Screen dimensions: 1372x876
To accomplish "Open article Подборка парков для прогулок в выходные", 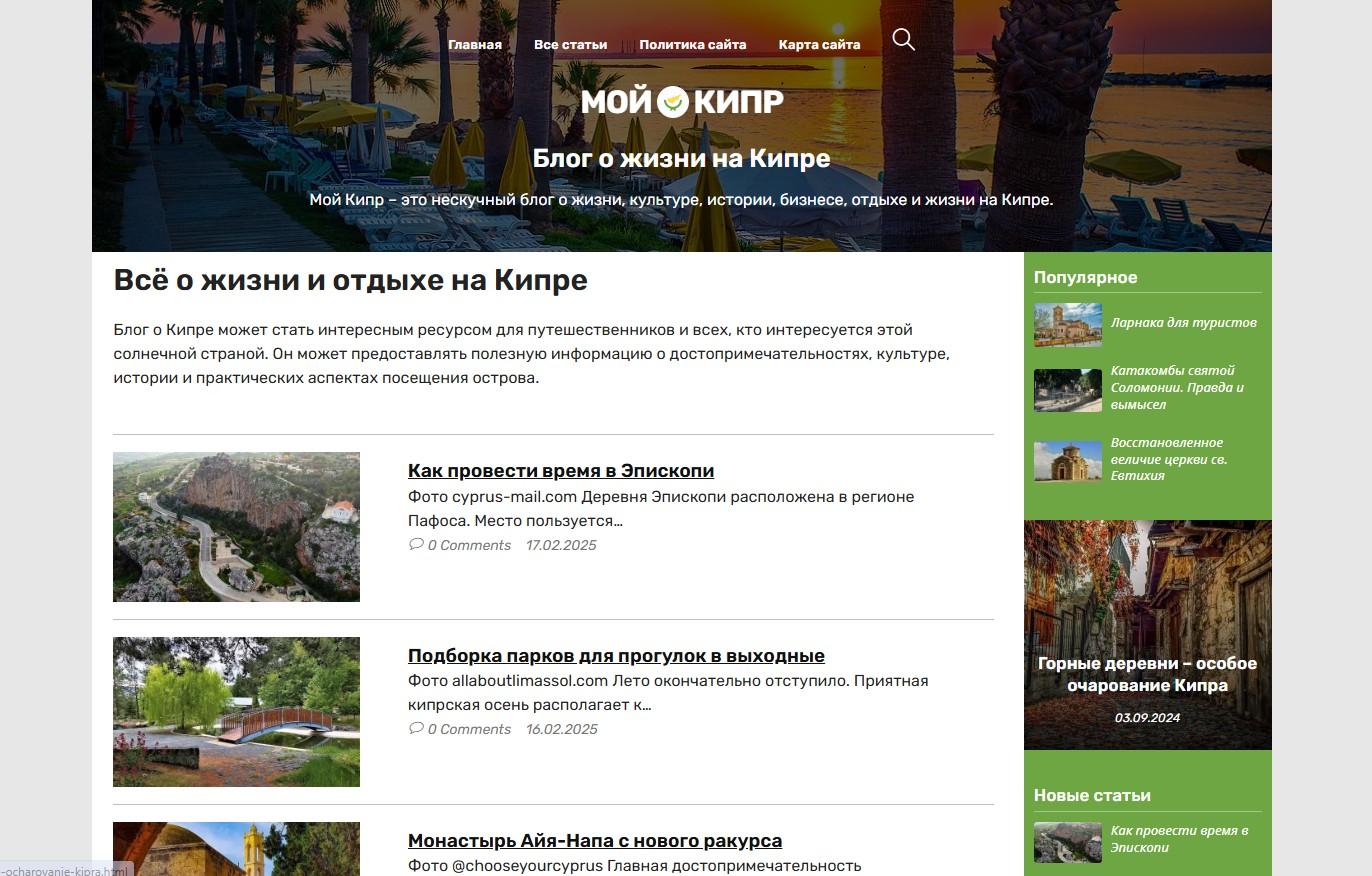I will (x=616, y=656).
